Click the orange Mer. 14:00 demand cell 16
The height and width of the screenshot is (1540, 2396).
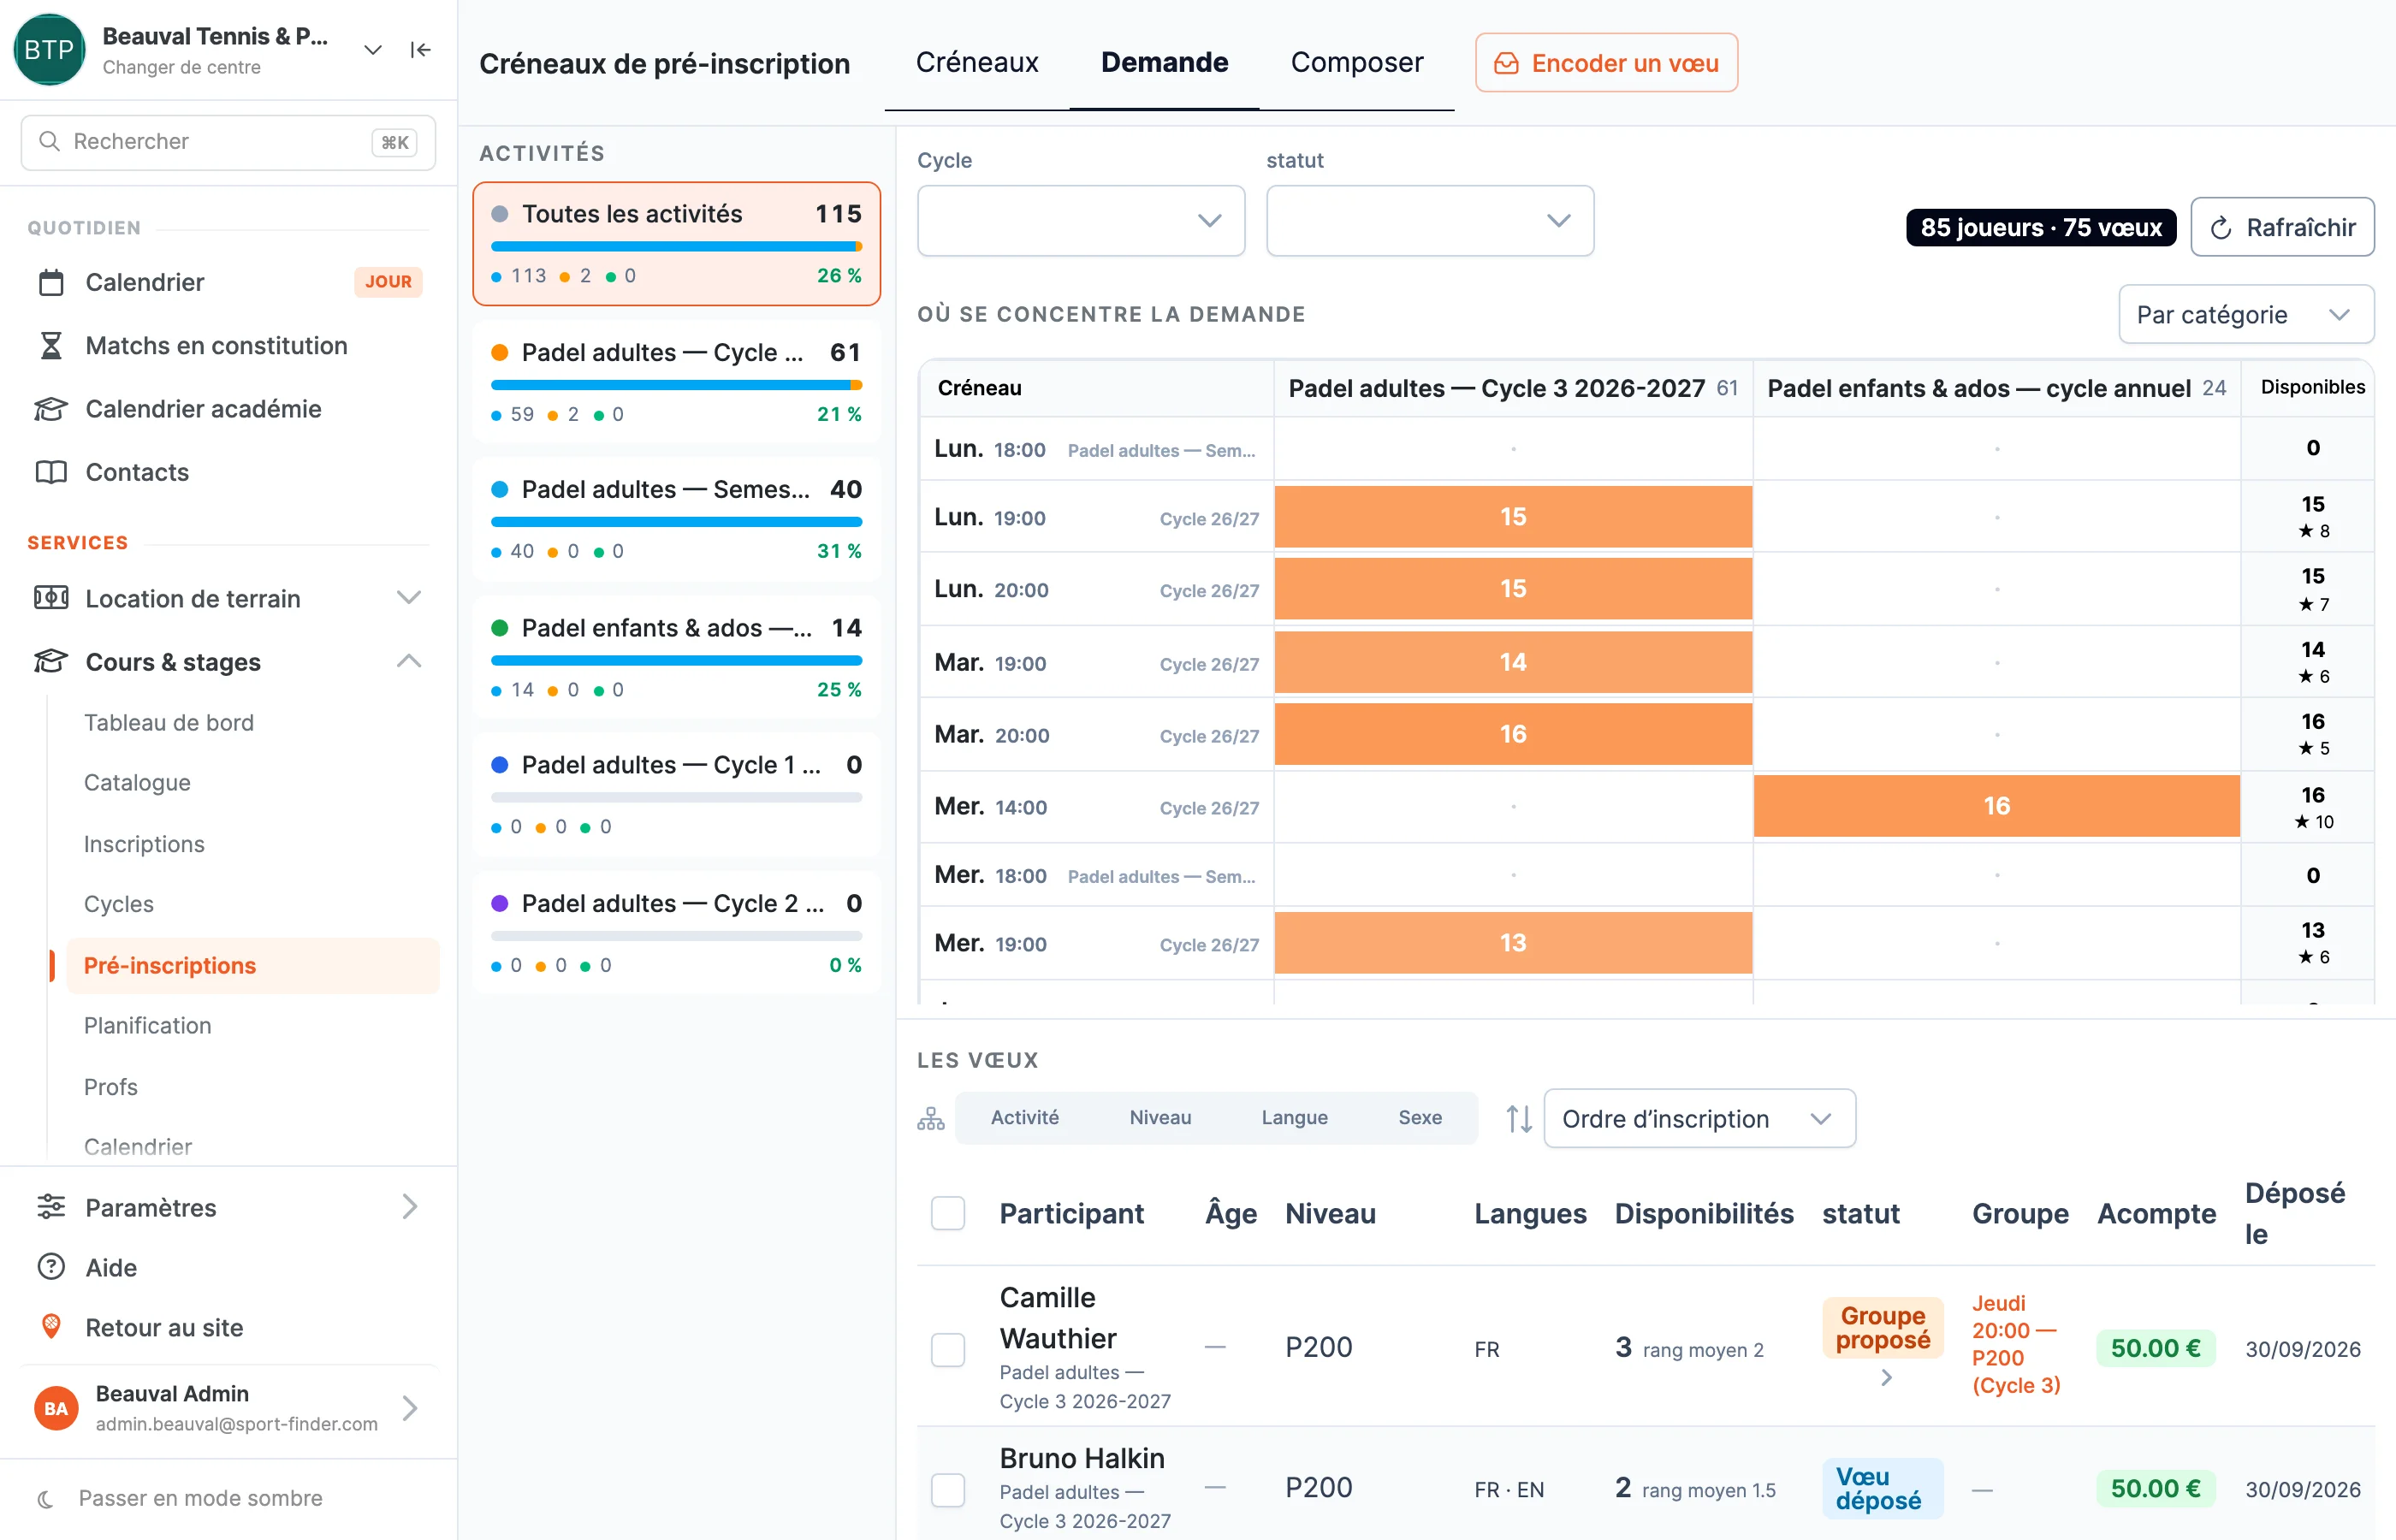[x=1996, y=806]
